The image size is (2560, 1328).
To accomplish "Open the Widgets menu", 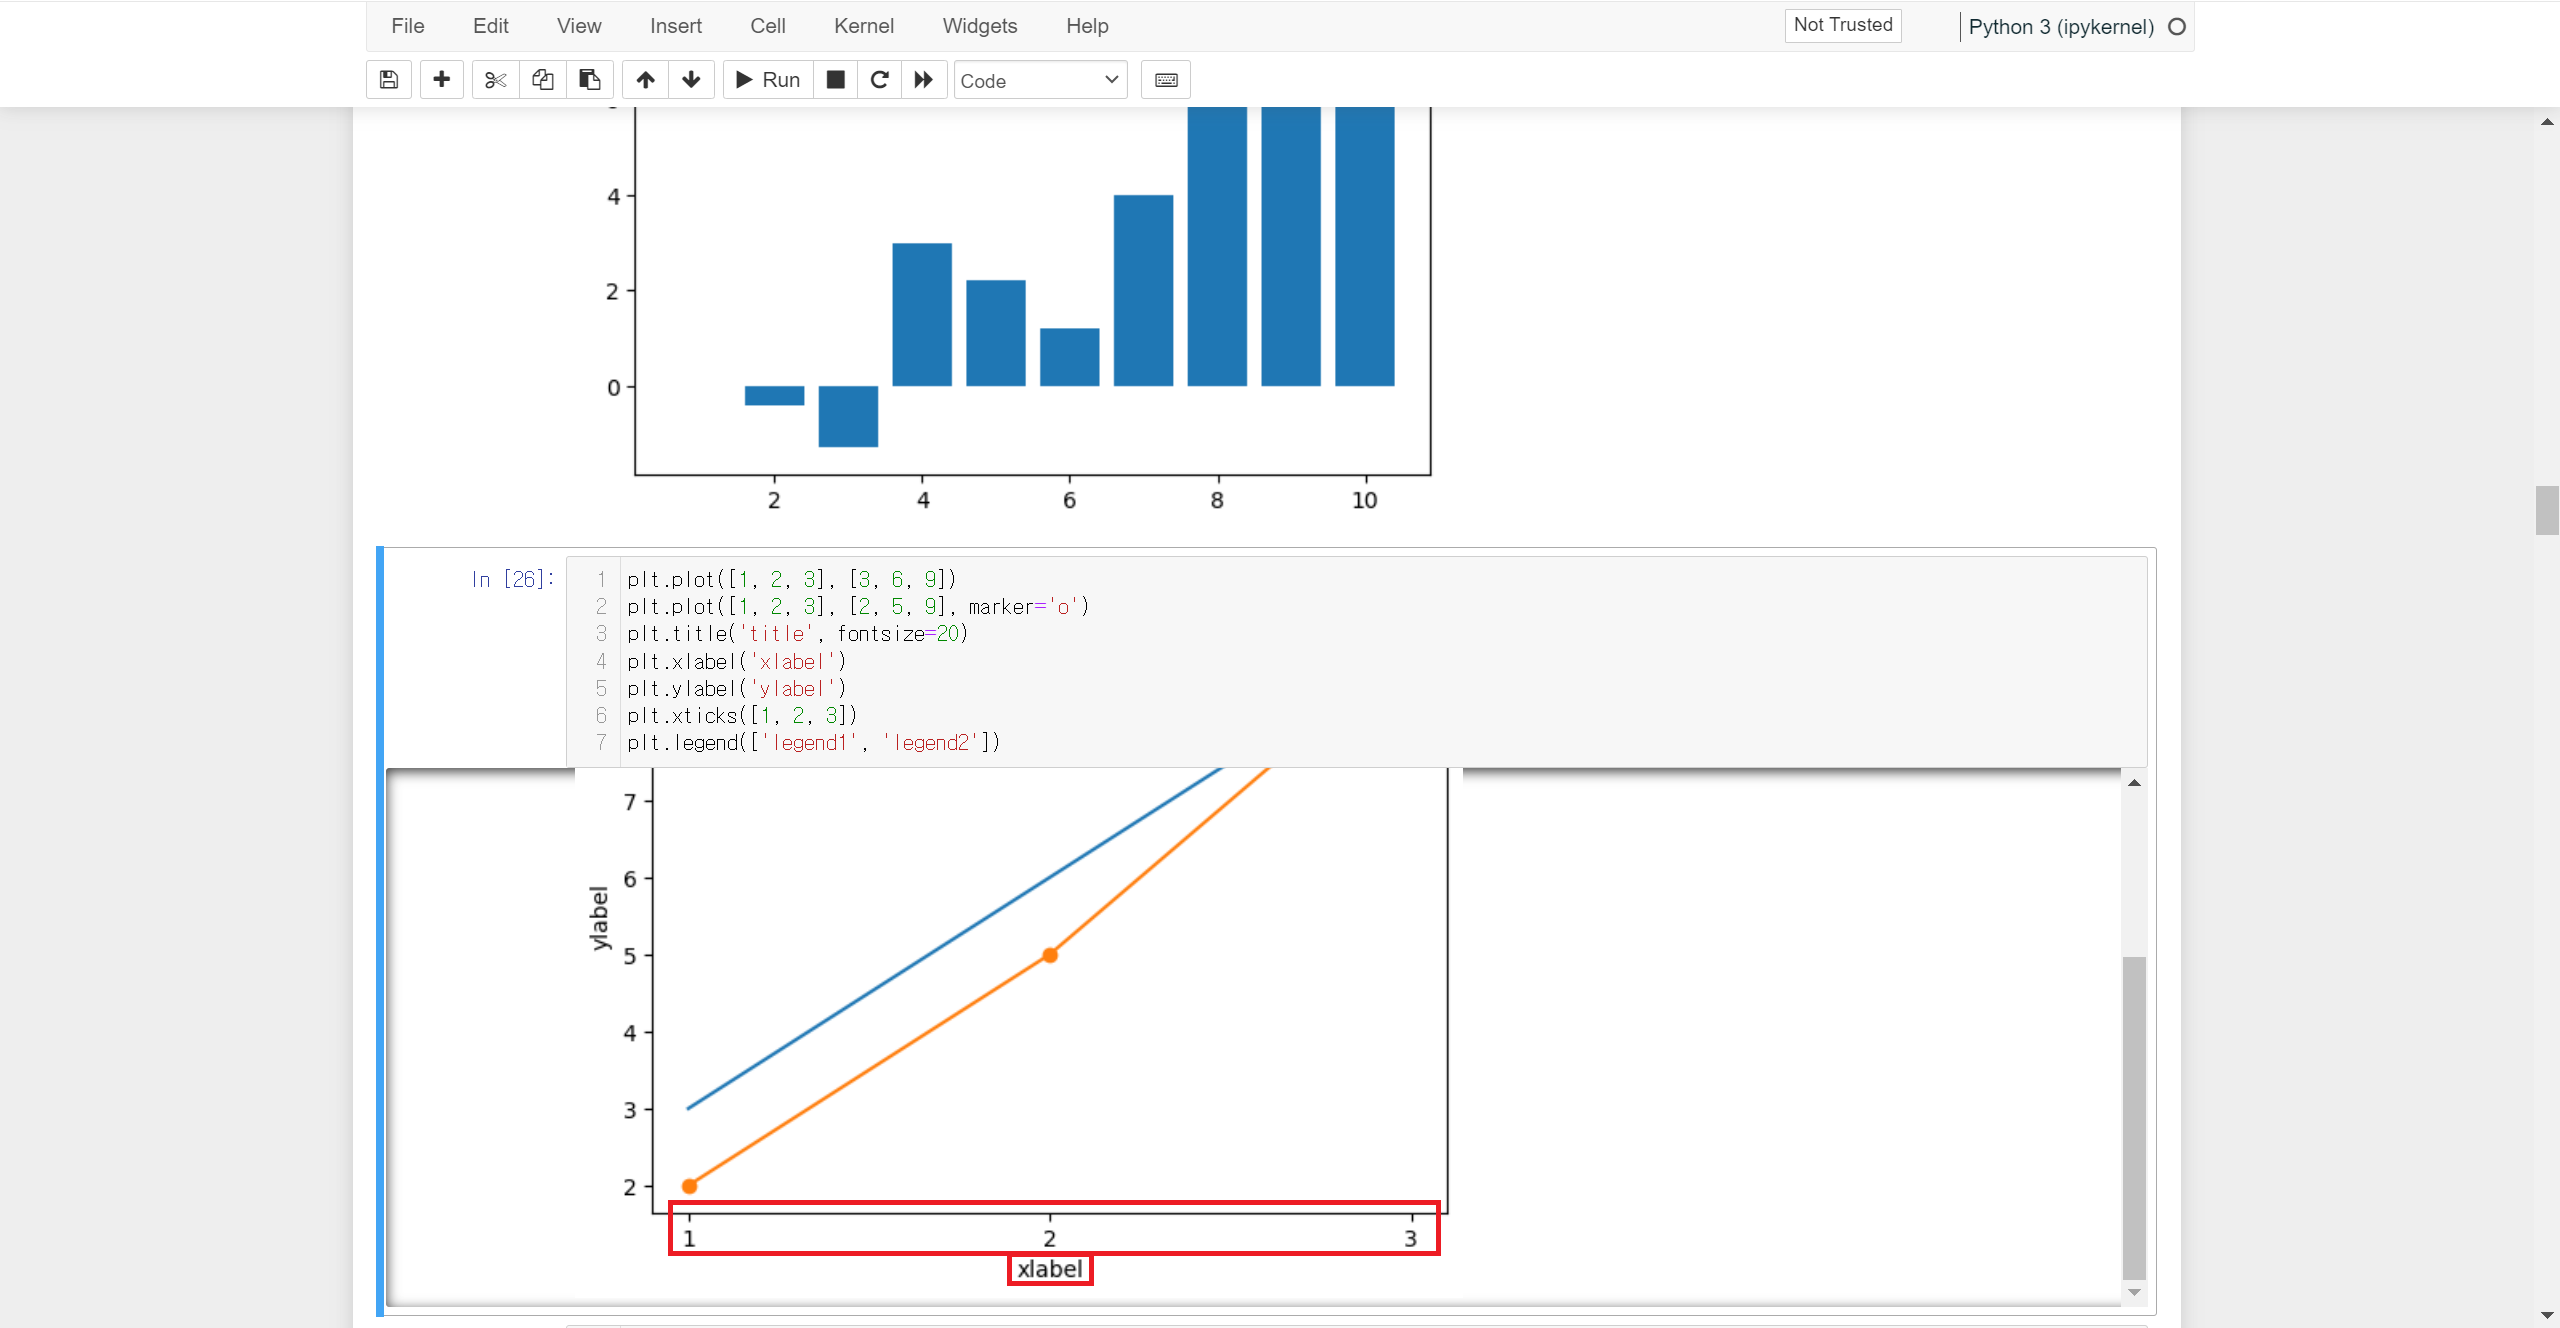I will click(979, 26).
